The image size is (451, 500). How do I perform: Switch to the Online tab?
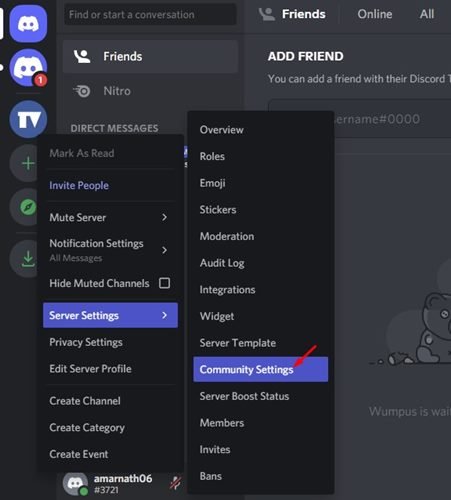pos(375,14)
